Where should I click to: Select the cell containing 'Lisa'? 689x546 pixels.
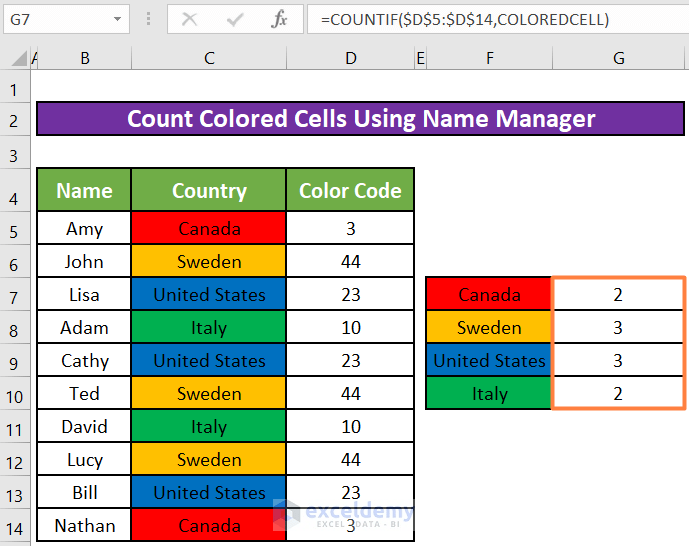84,294
